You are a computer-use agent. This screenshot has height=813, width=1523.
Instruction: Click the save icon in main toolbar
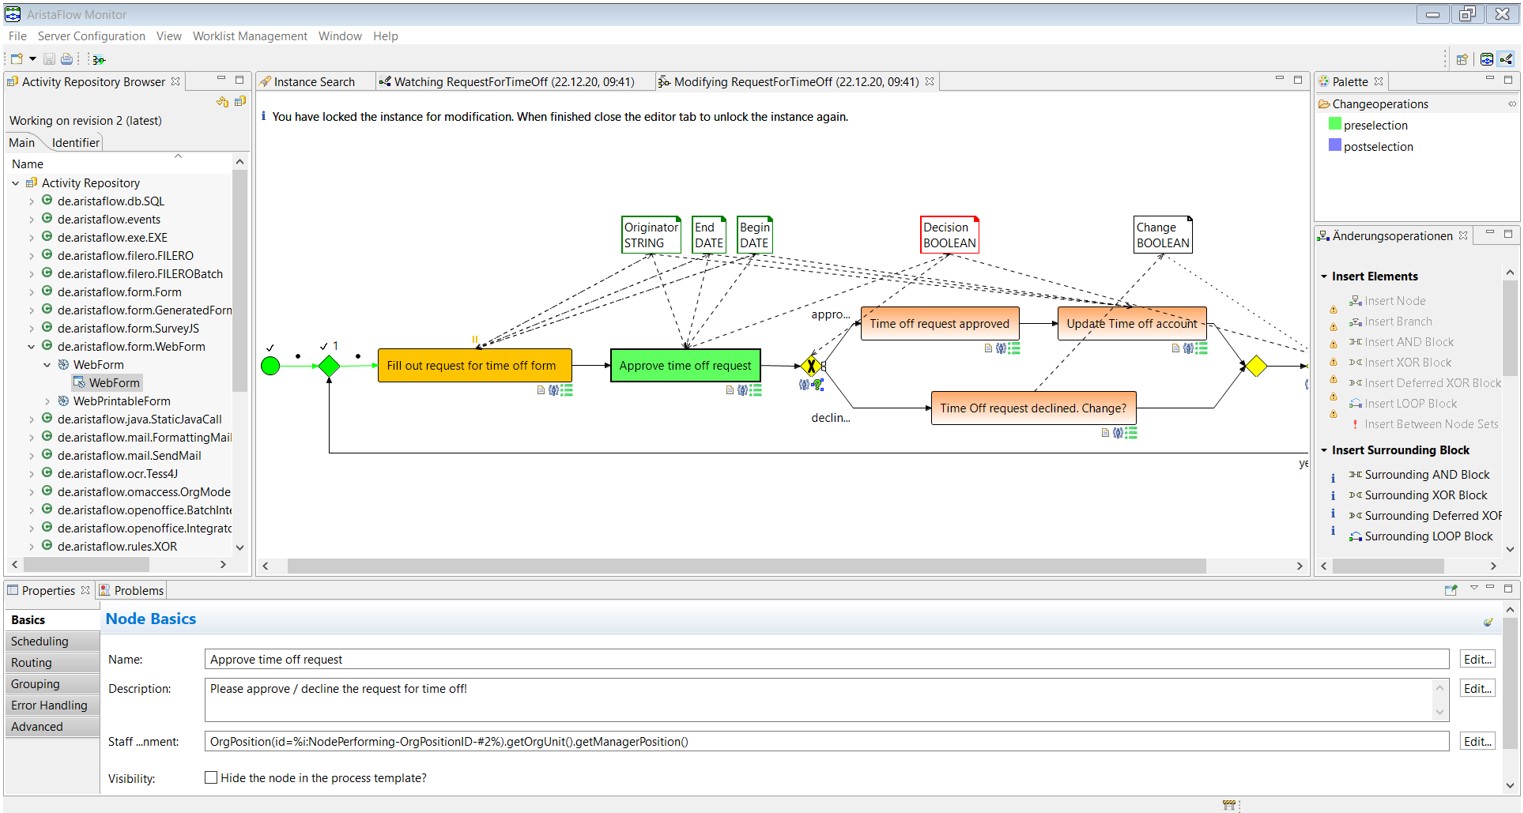point(49,60)
